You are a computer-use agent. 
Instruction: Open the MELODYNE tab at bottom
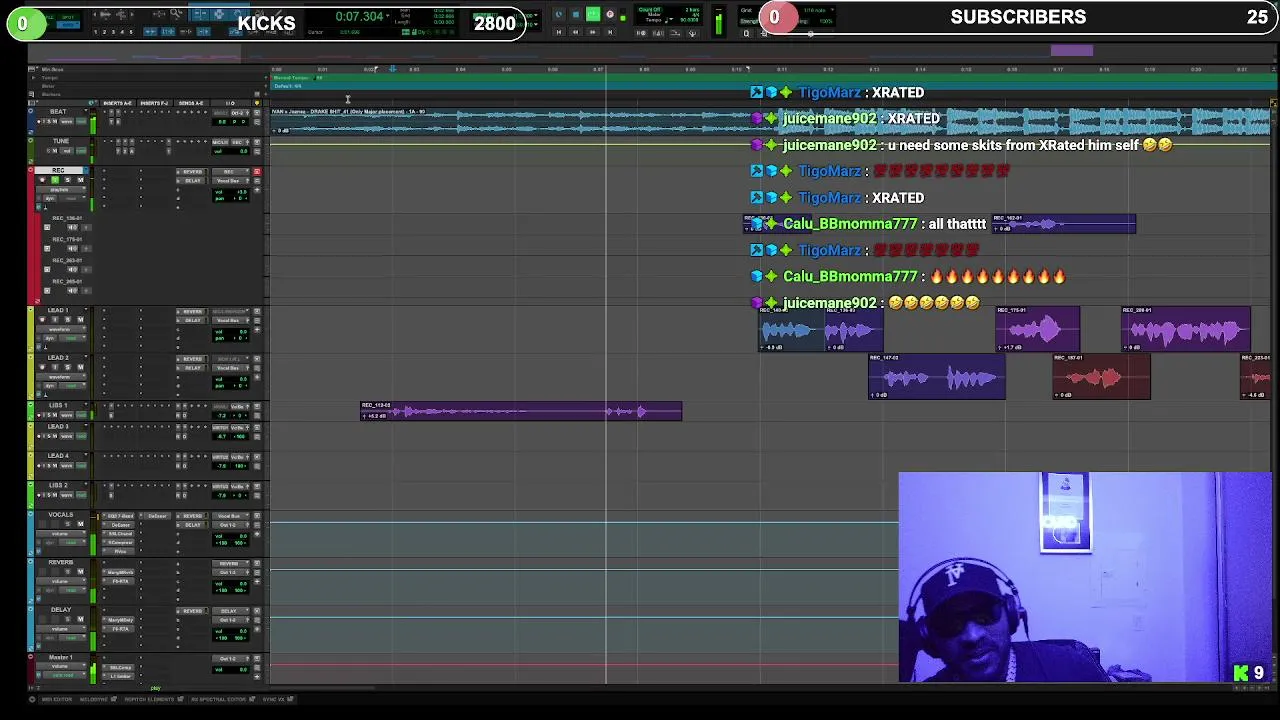(94, 699)
